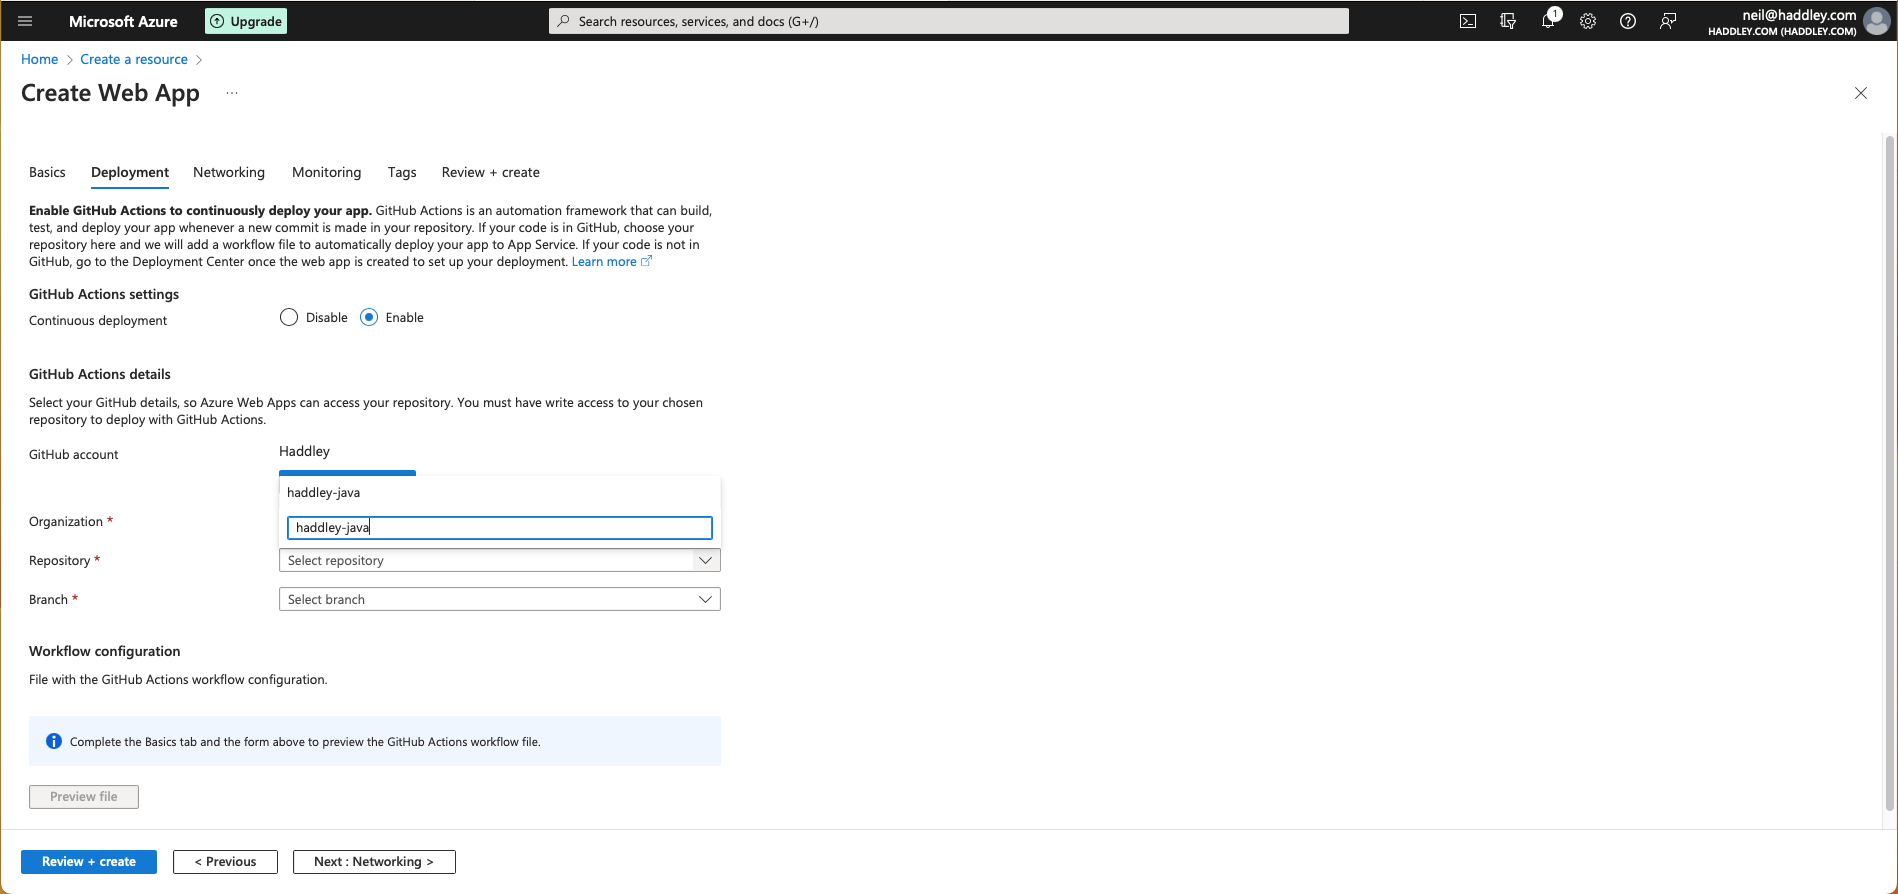Go to Home in the breadcrumb

[x=40, y=59]
